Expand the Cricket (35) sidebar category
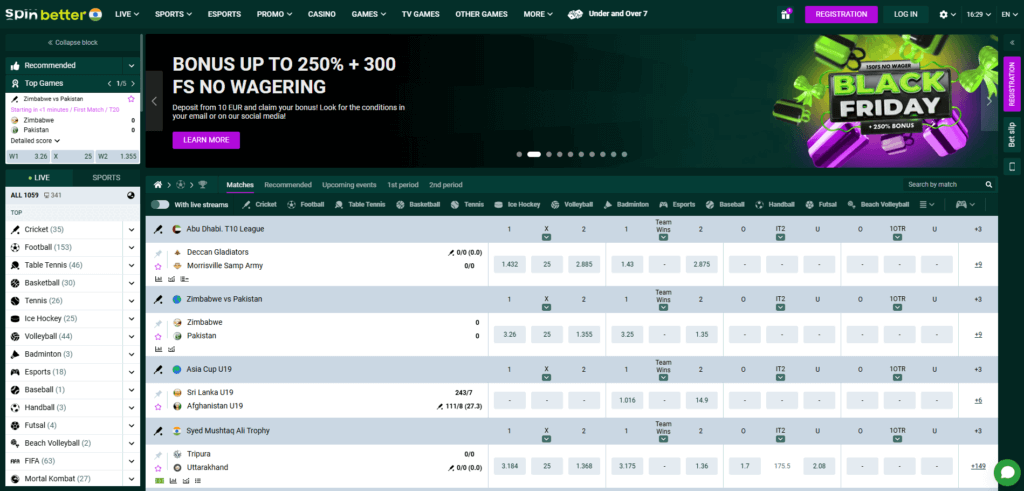This screenshot has height=491, width=1024. [131, 230]
